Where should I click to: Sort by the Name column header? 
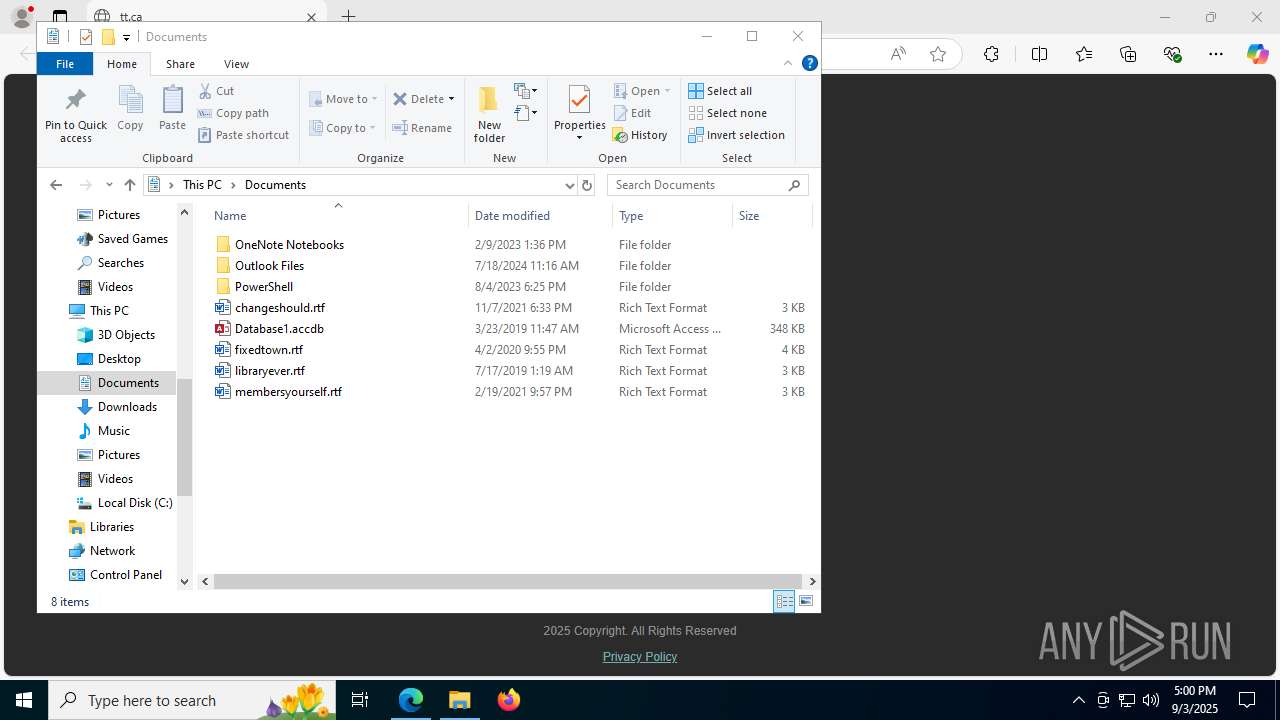click(338, 215)
